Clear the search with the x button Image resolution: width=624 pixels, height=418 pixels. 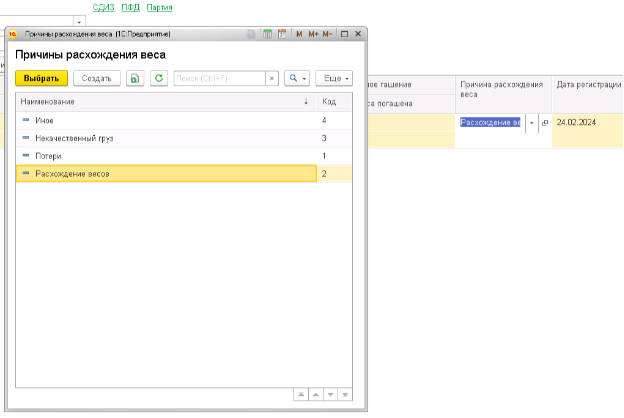click(272, 78)
